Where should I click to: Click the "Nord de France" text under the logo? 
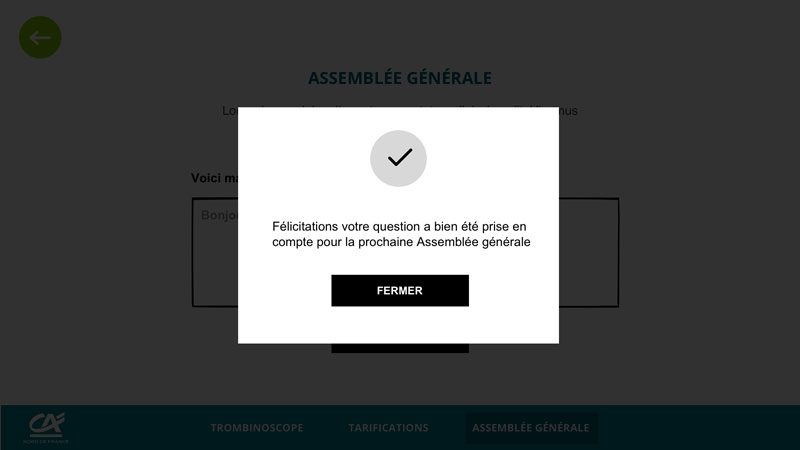point(43,440)
